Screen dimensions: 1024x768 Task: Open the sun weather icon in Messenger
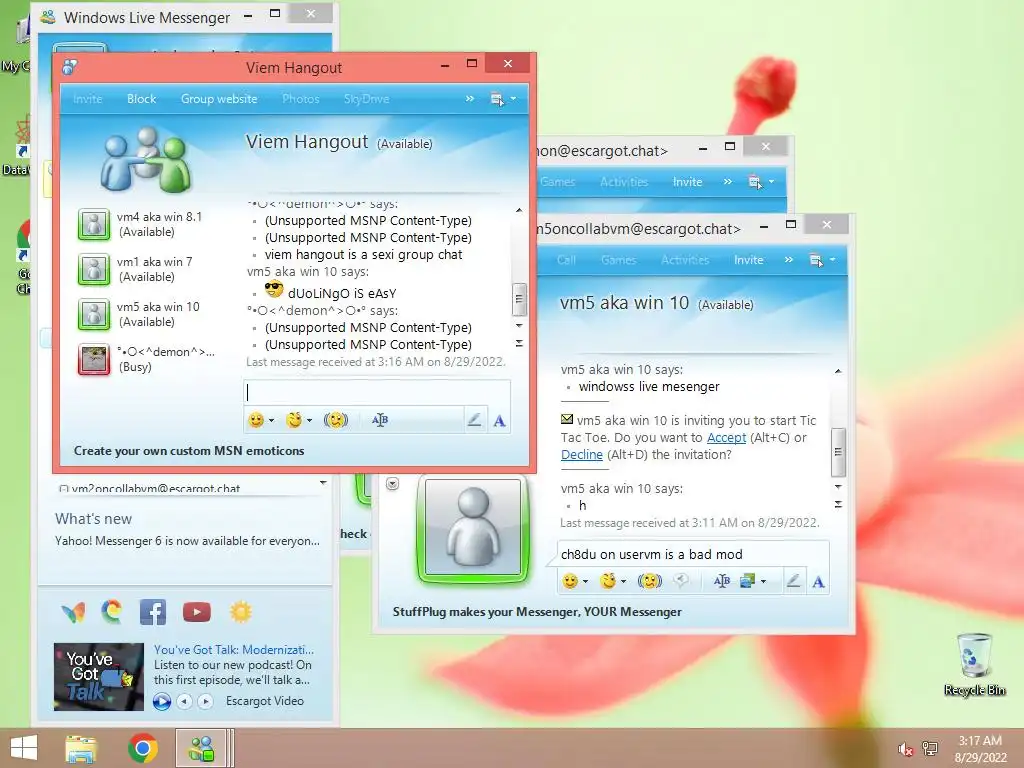click(x=240, y=612)
